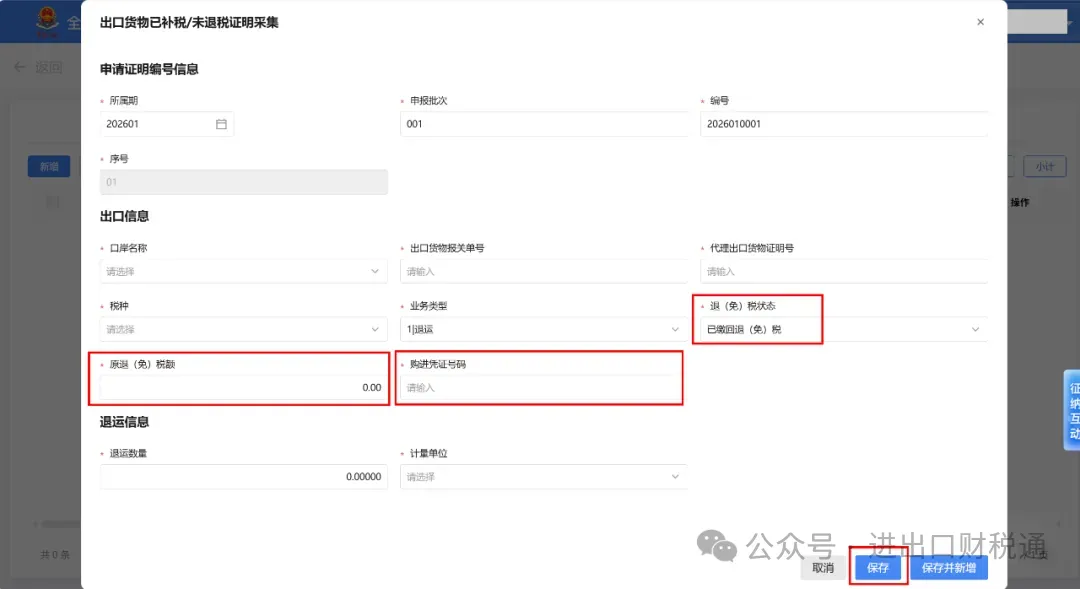This screenshot has width=1080, height=589.
Task: Edit the 编号 field showing 2026010001
Action: coord(844,124)
